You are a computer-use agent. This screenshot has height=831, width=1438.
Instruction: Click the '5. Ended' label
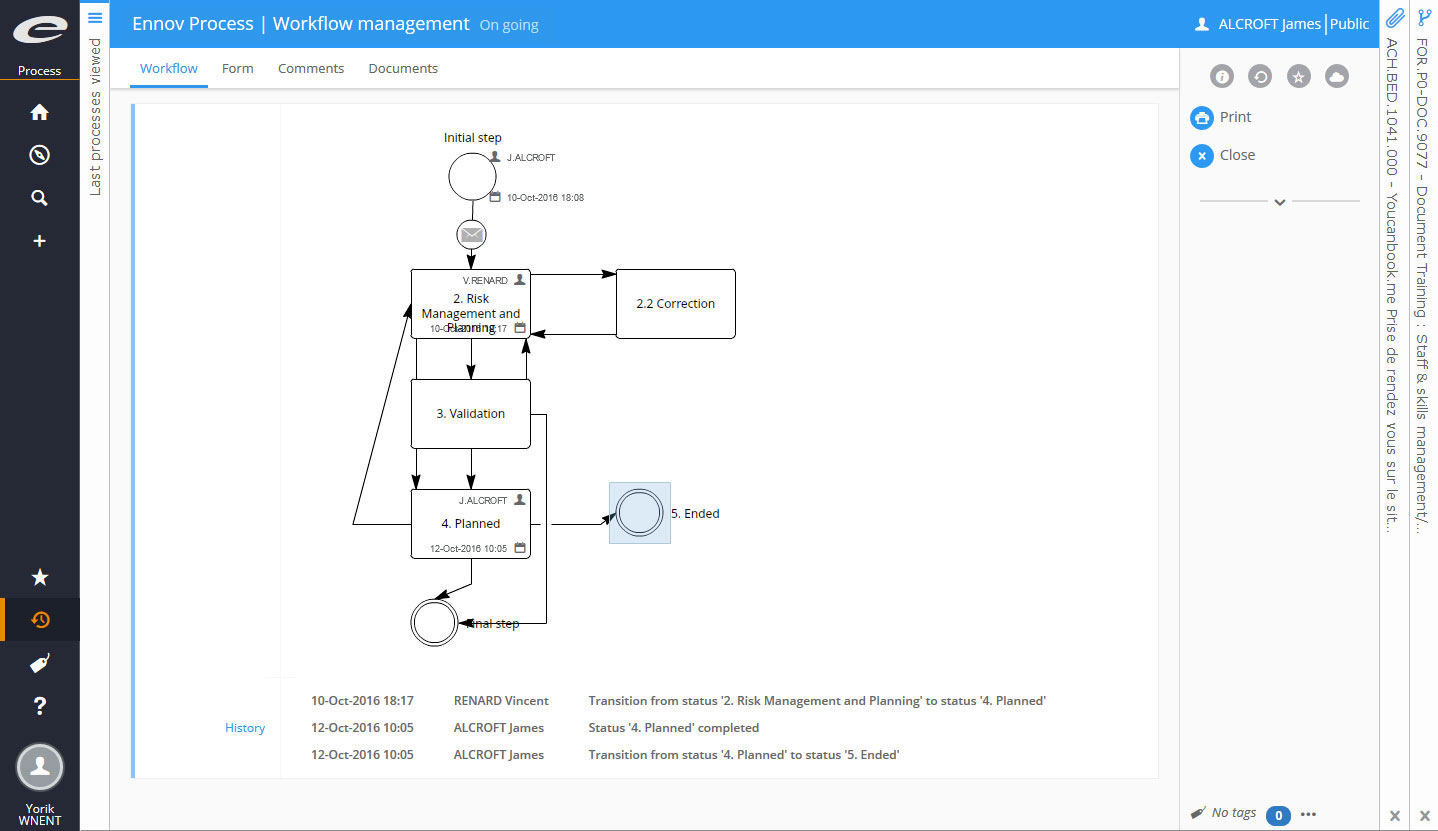coord(695,514)
